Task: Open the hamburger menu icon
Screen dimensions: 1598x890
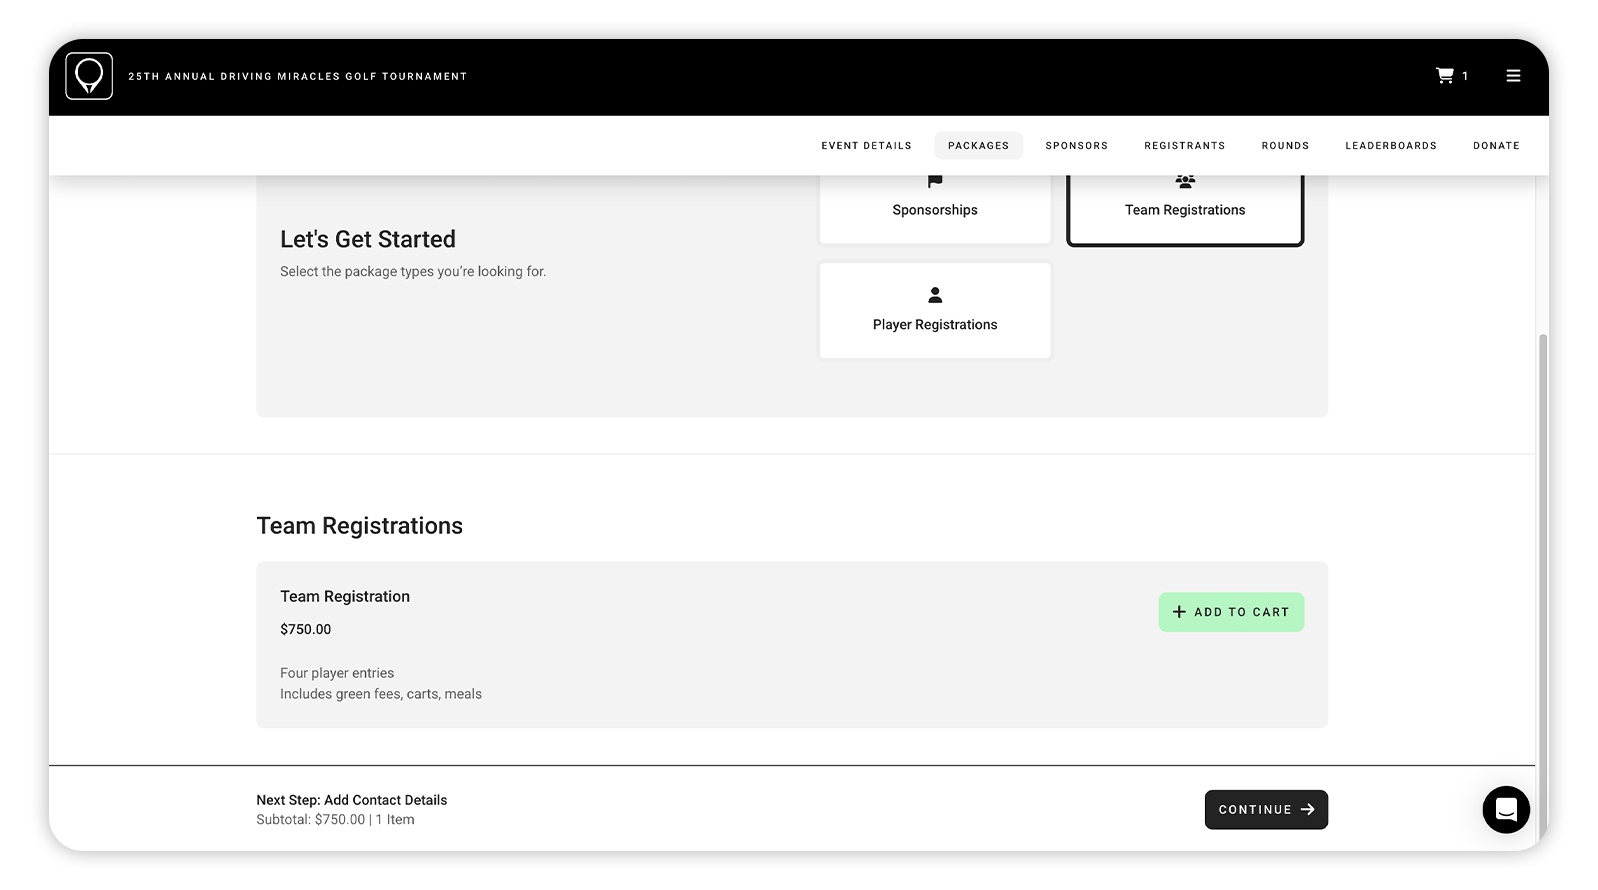Action: point(1513,76)
